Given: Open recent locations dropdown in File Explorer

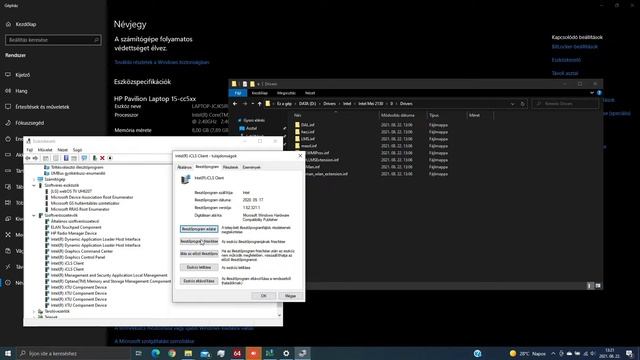Looking at the screenshot, I should [253, 104].
